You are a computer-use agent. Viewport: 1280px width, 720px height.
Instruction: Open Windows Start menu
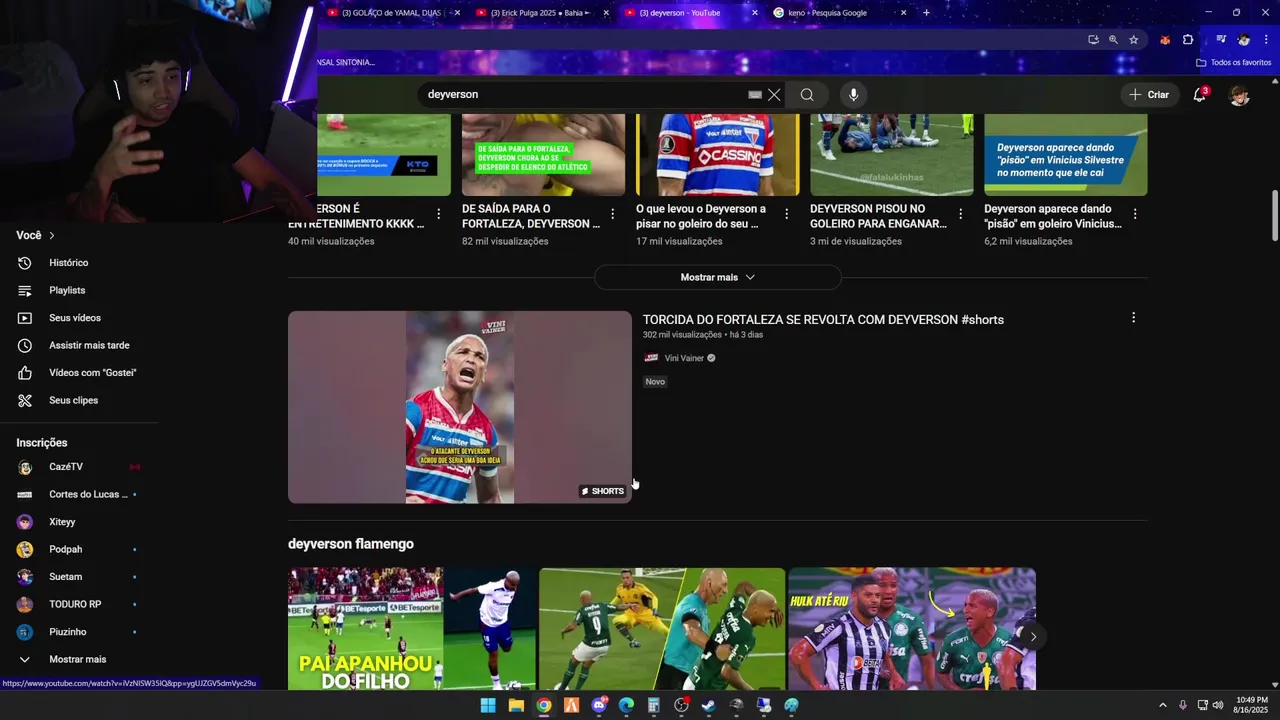tap(488, 706)
